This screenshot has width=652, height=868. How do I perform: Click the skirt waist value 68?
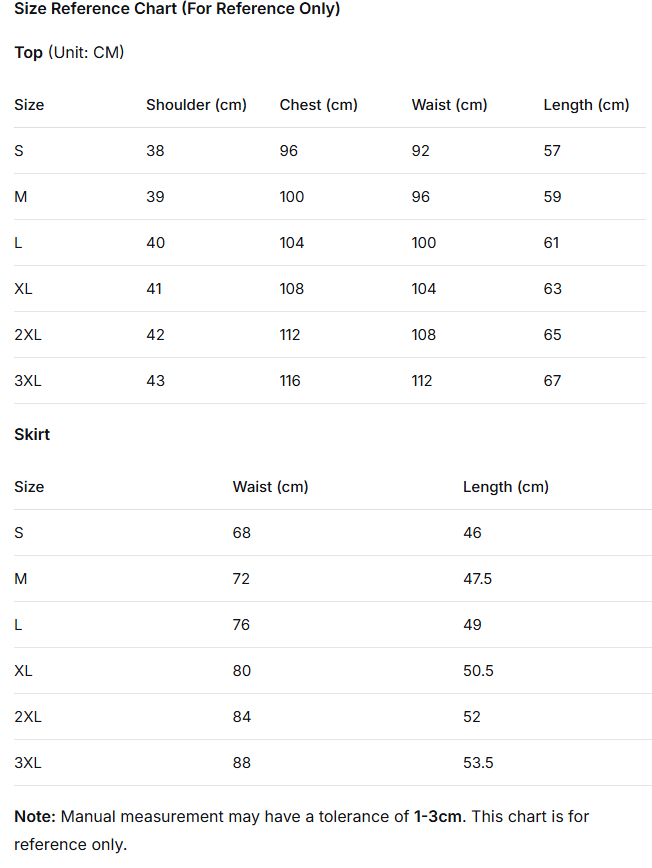coord(242,533)
